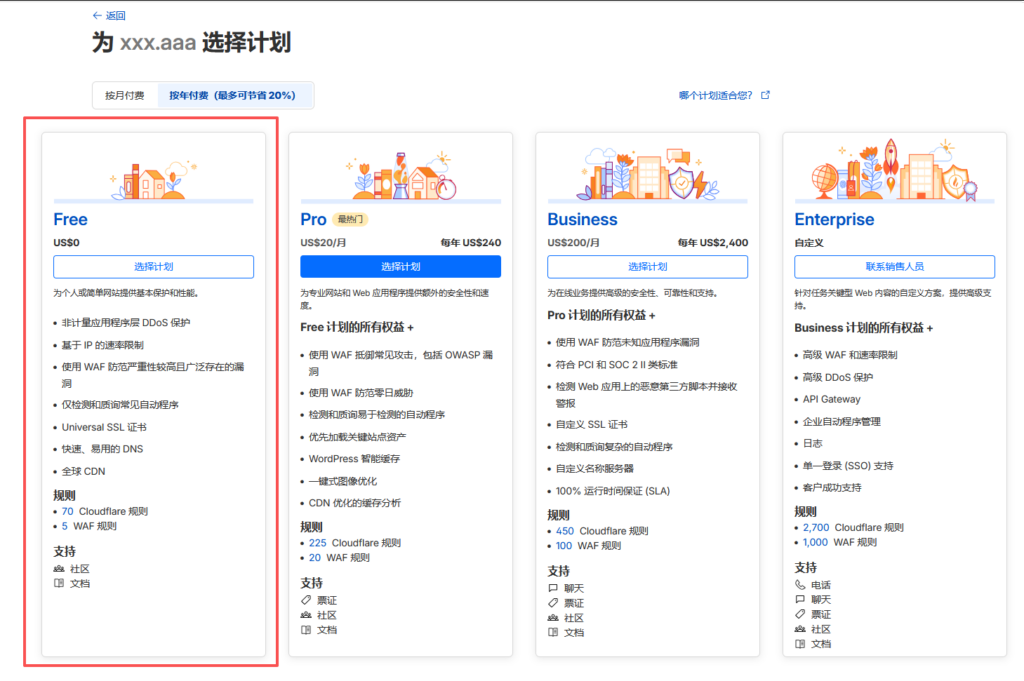Click the community icon in Business support section
Screen dimensions: 1024x681
552,617
